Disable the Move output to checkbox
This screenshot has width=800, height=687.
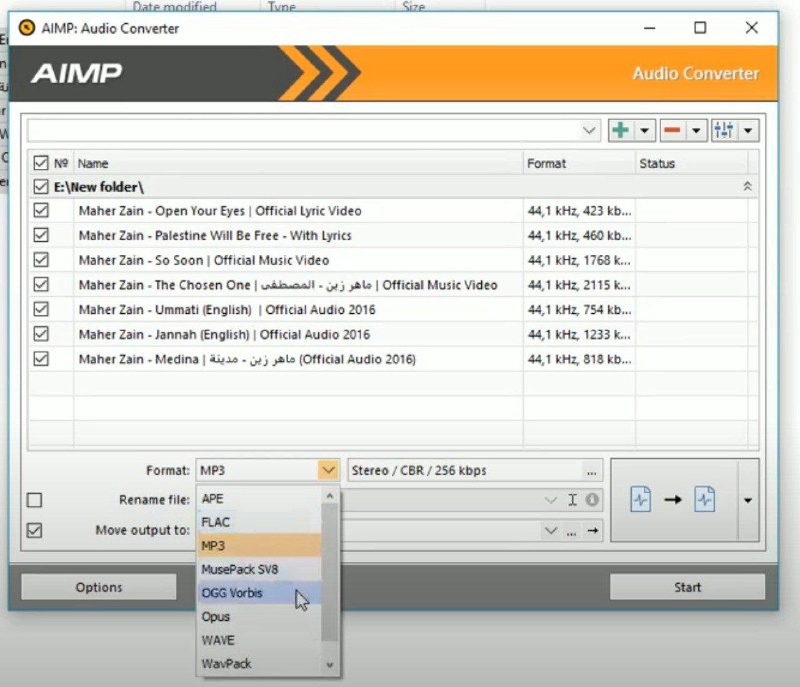(x=34, y=530)
